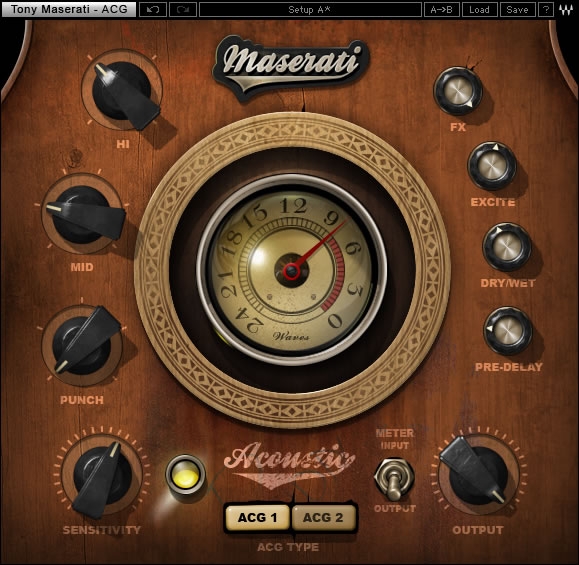Click the yellow sensitivity LED indicator
579x565 pixels.
pos(185,474)
